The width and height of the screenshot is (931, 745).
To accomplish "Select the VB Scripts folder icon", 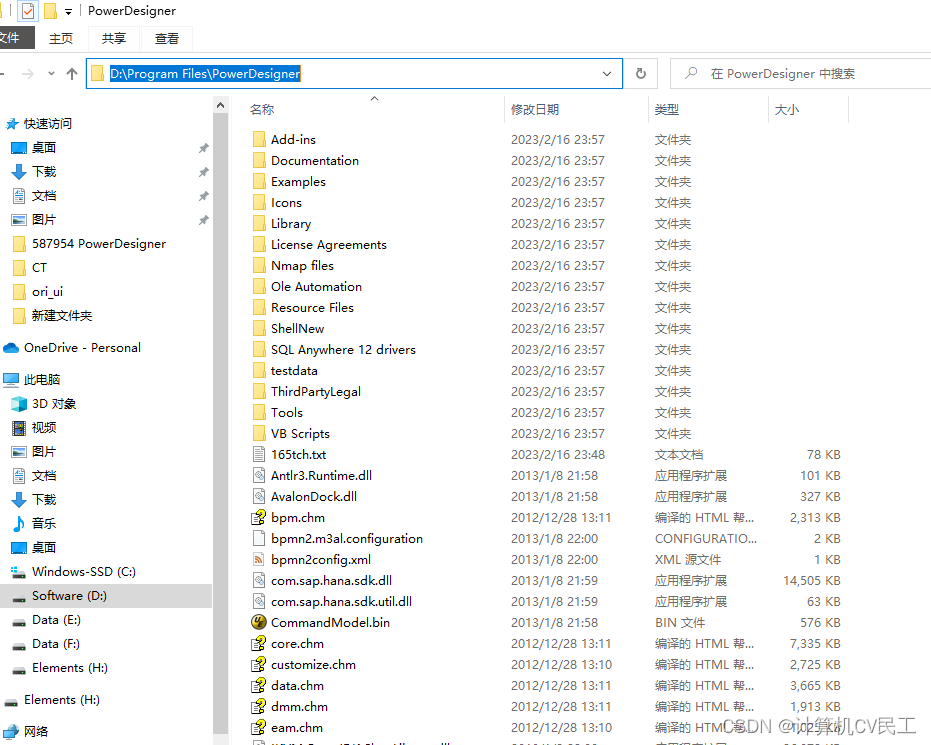I will pyautogui.click(x=259, y=433).
